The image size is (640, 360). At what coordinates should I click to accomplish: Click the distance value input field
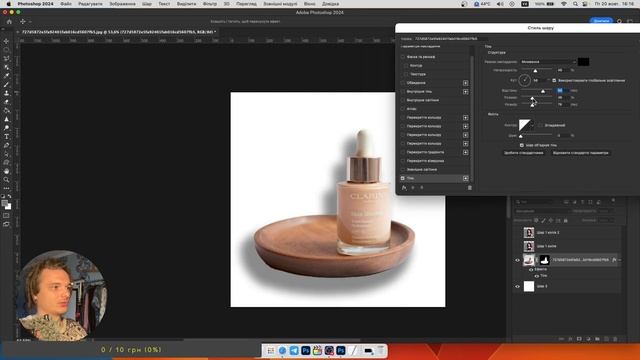point(561,91)
